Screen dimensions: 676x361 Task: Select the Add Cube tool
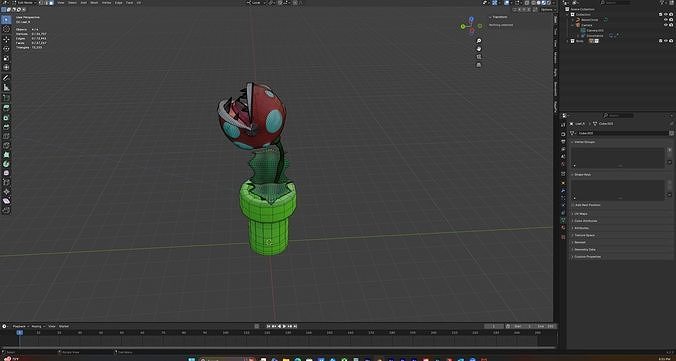pos(6,97)
